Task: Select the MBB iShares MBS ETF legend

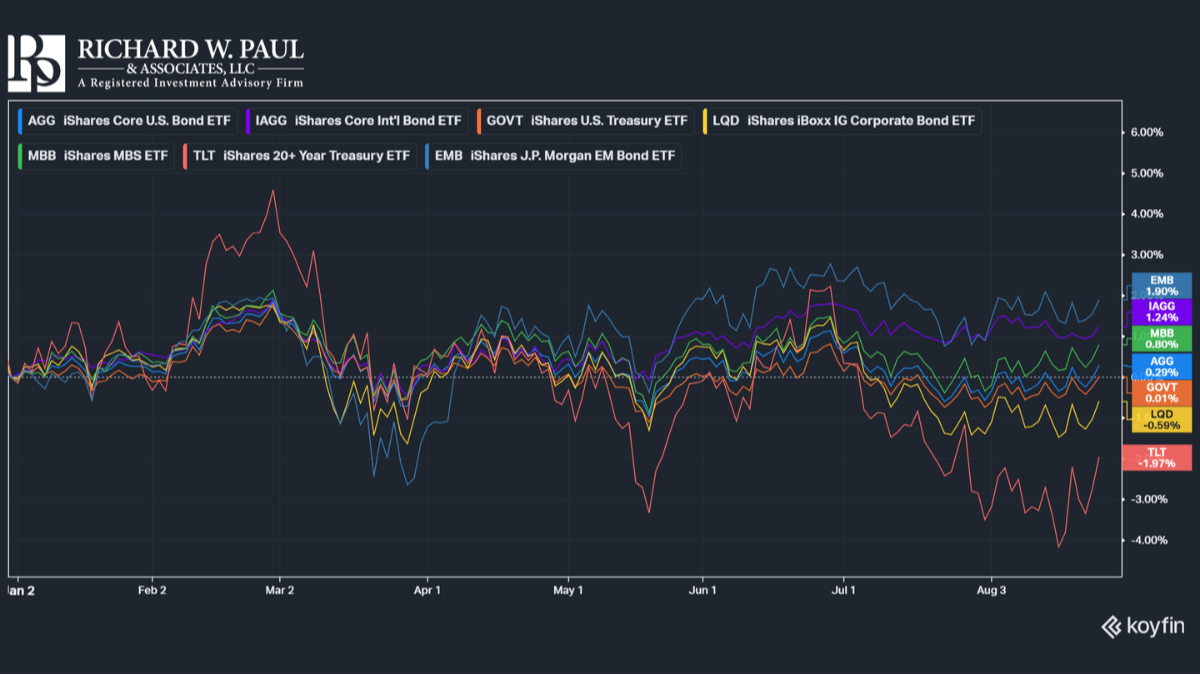Action: pyautogui.click(x=95, y=156)
